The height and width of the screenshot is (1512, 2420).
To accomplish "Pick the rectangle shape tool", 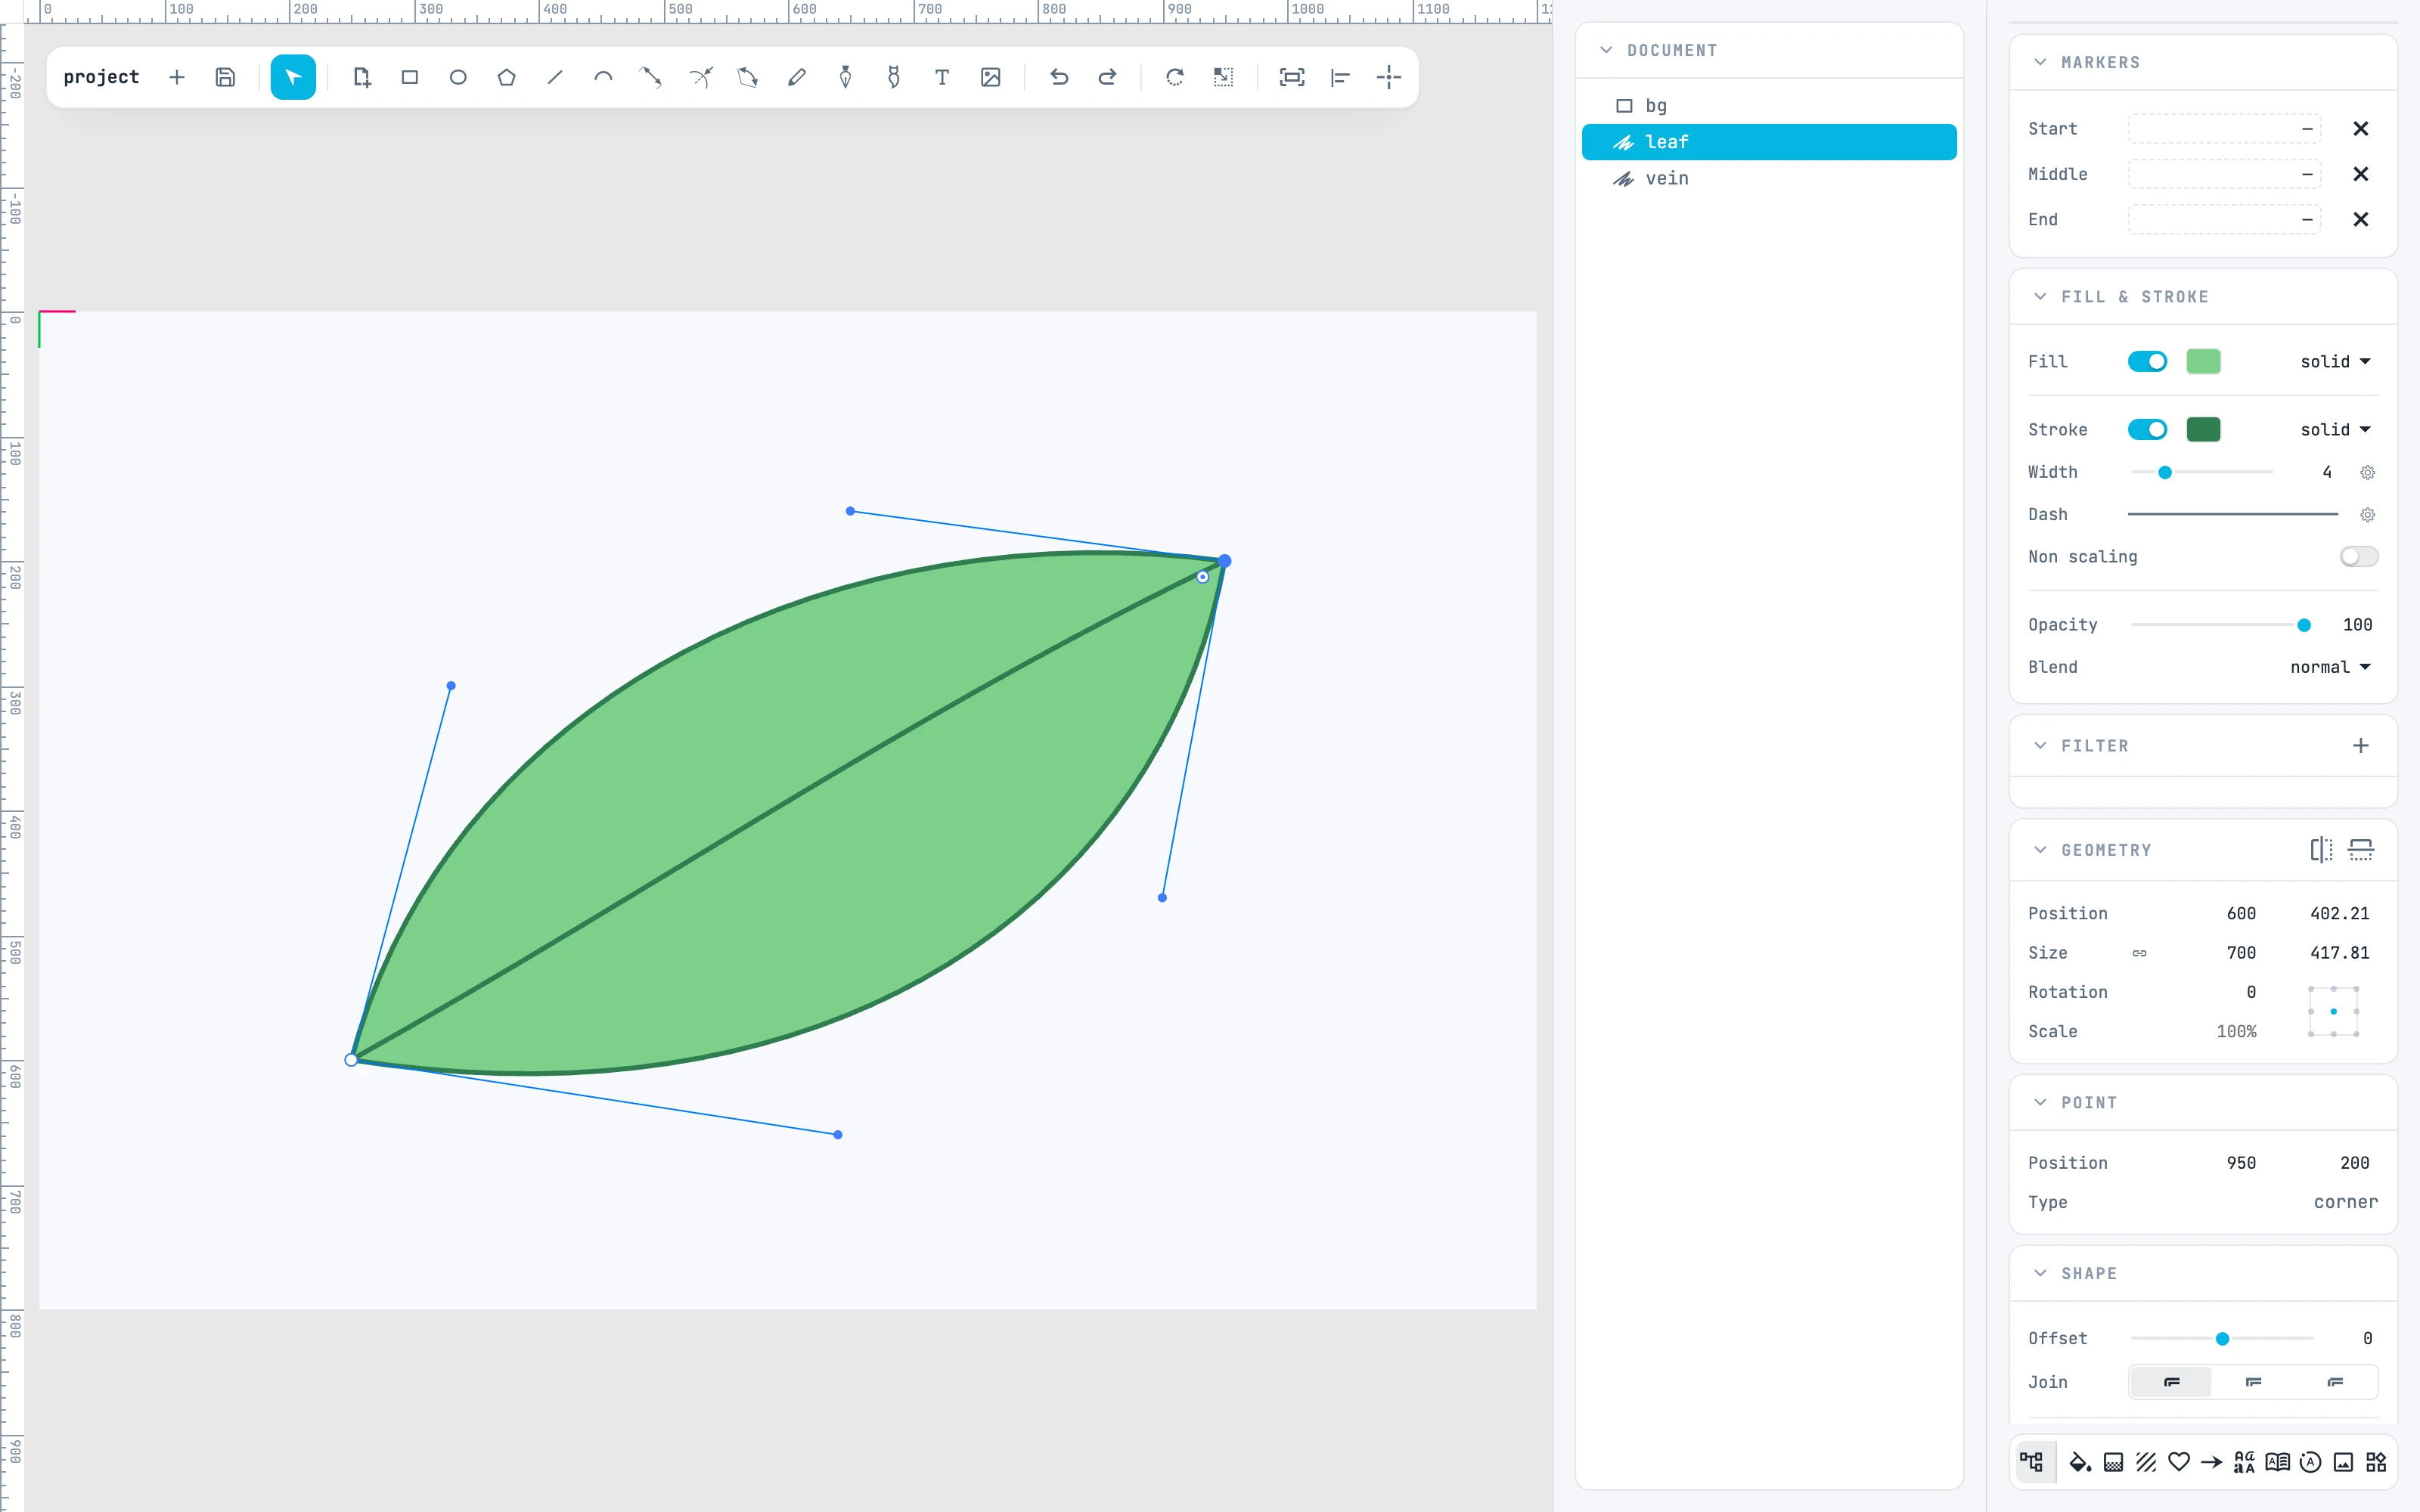I will click(x=409, y=77).
